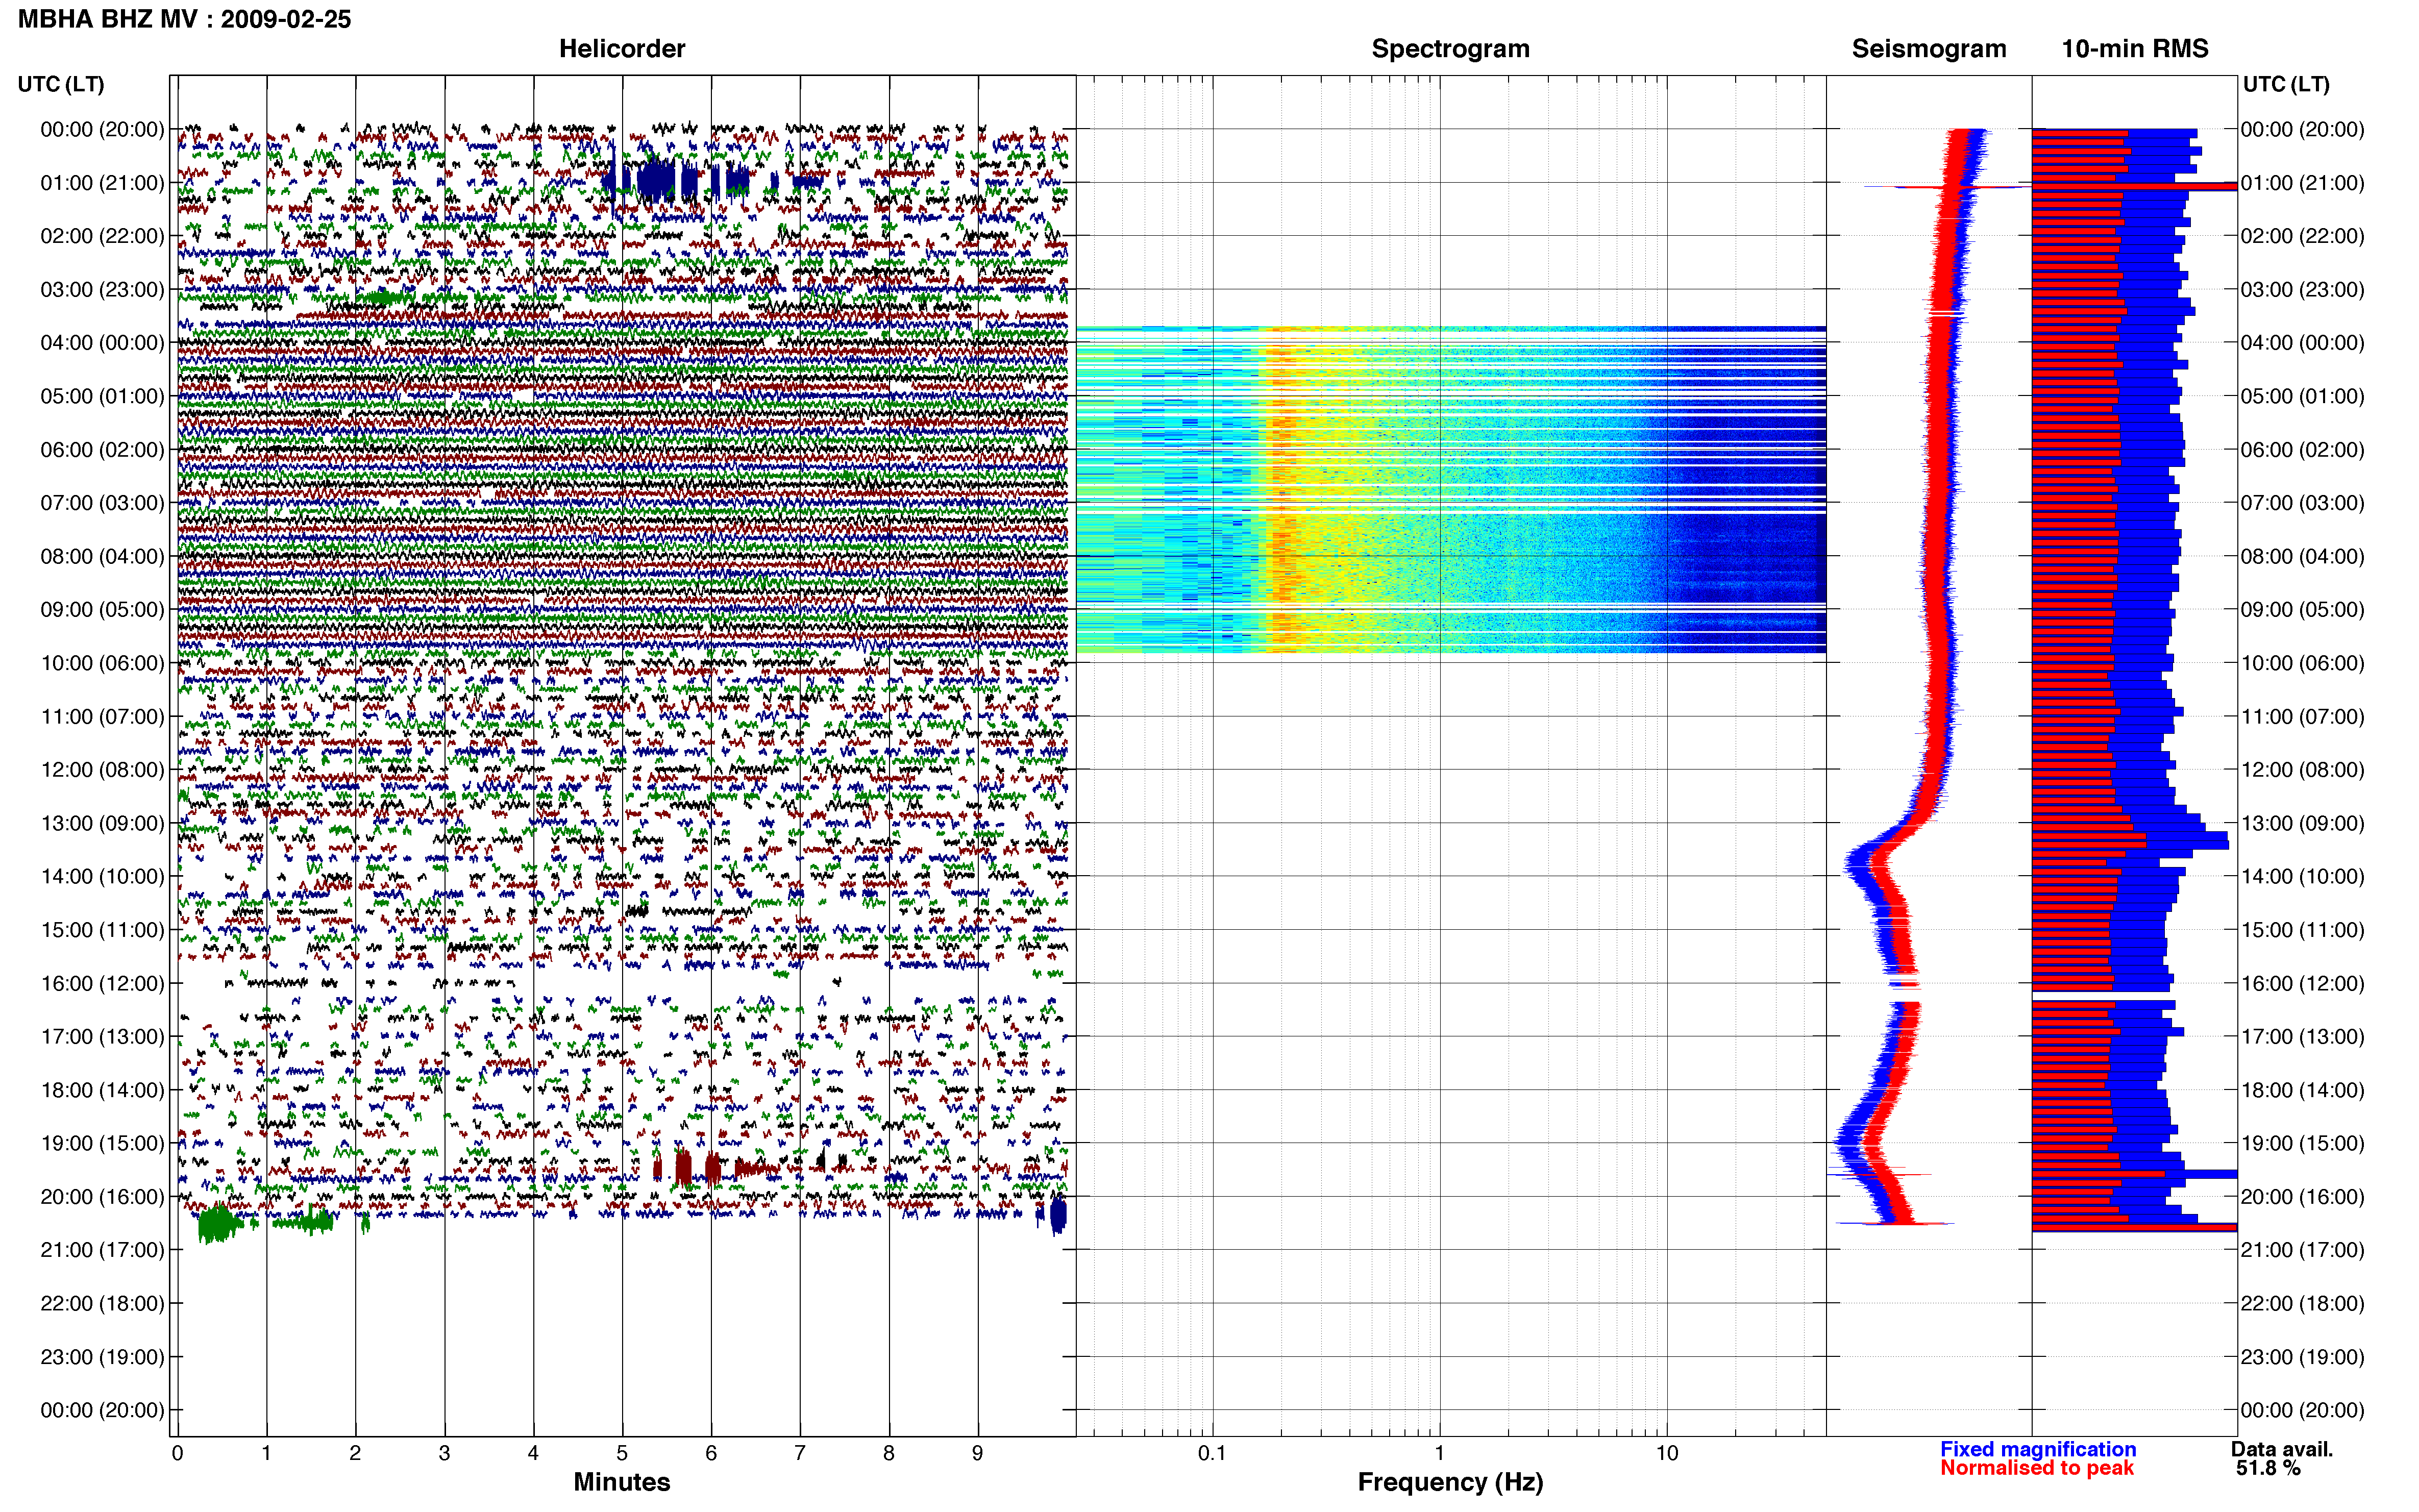The width and height of the screenshot is (2419, 1512).
Task: Select left time label '20:00 (16:00)'
Action: (102, 1197)
